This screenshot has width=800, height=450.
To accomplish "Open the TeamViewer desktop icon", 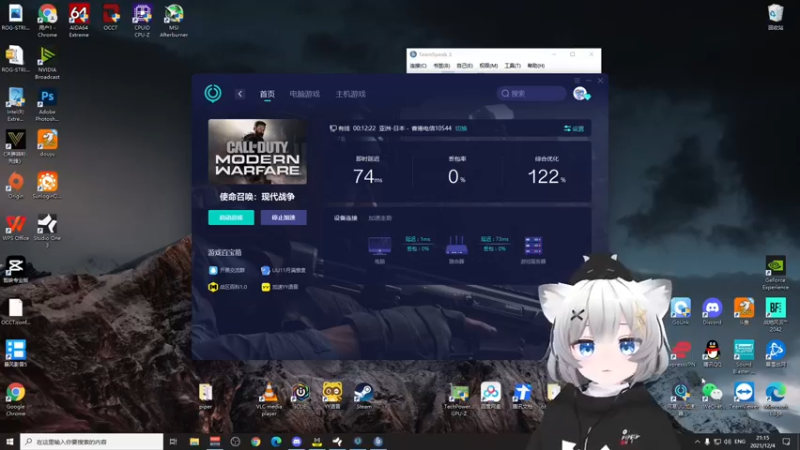I will tap(744, 395).
